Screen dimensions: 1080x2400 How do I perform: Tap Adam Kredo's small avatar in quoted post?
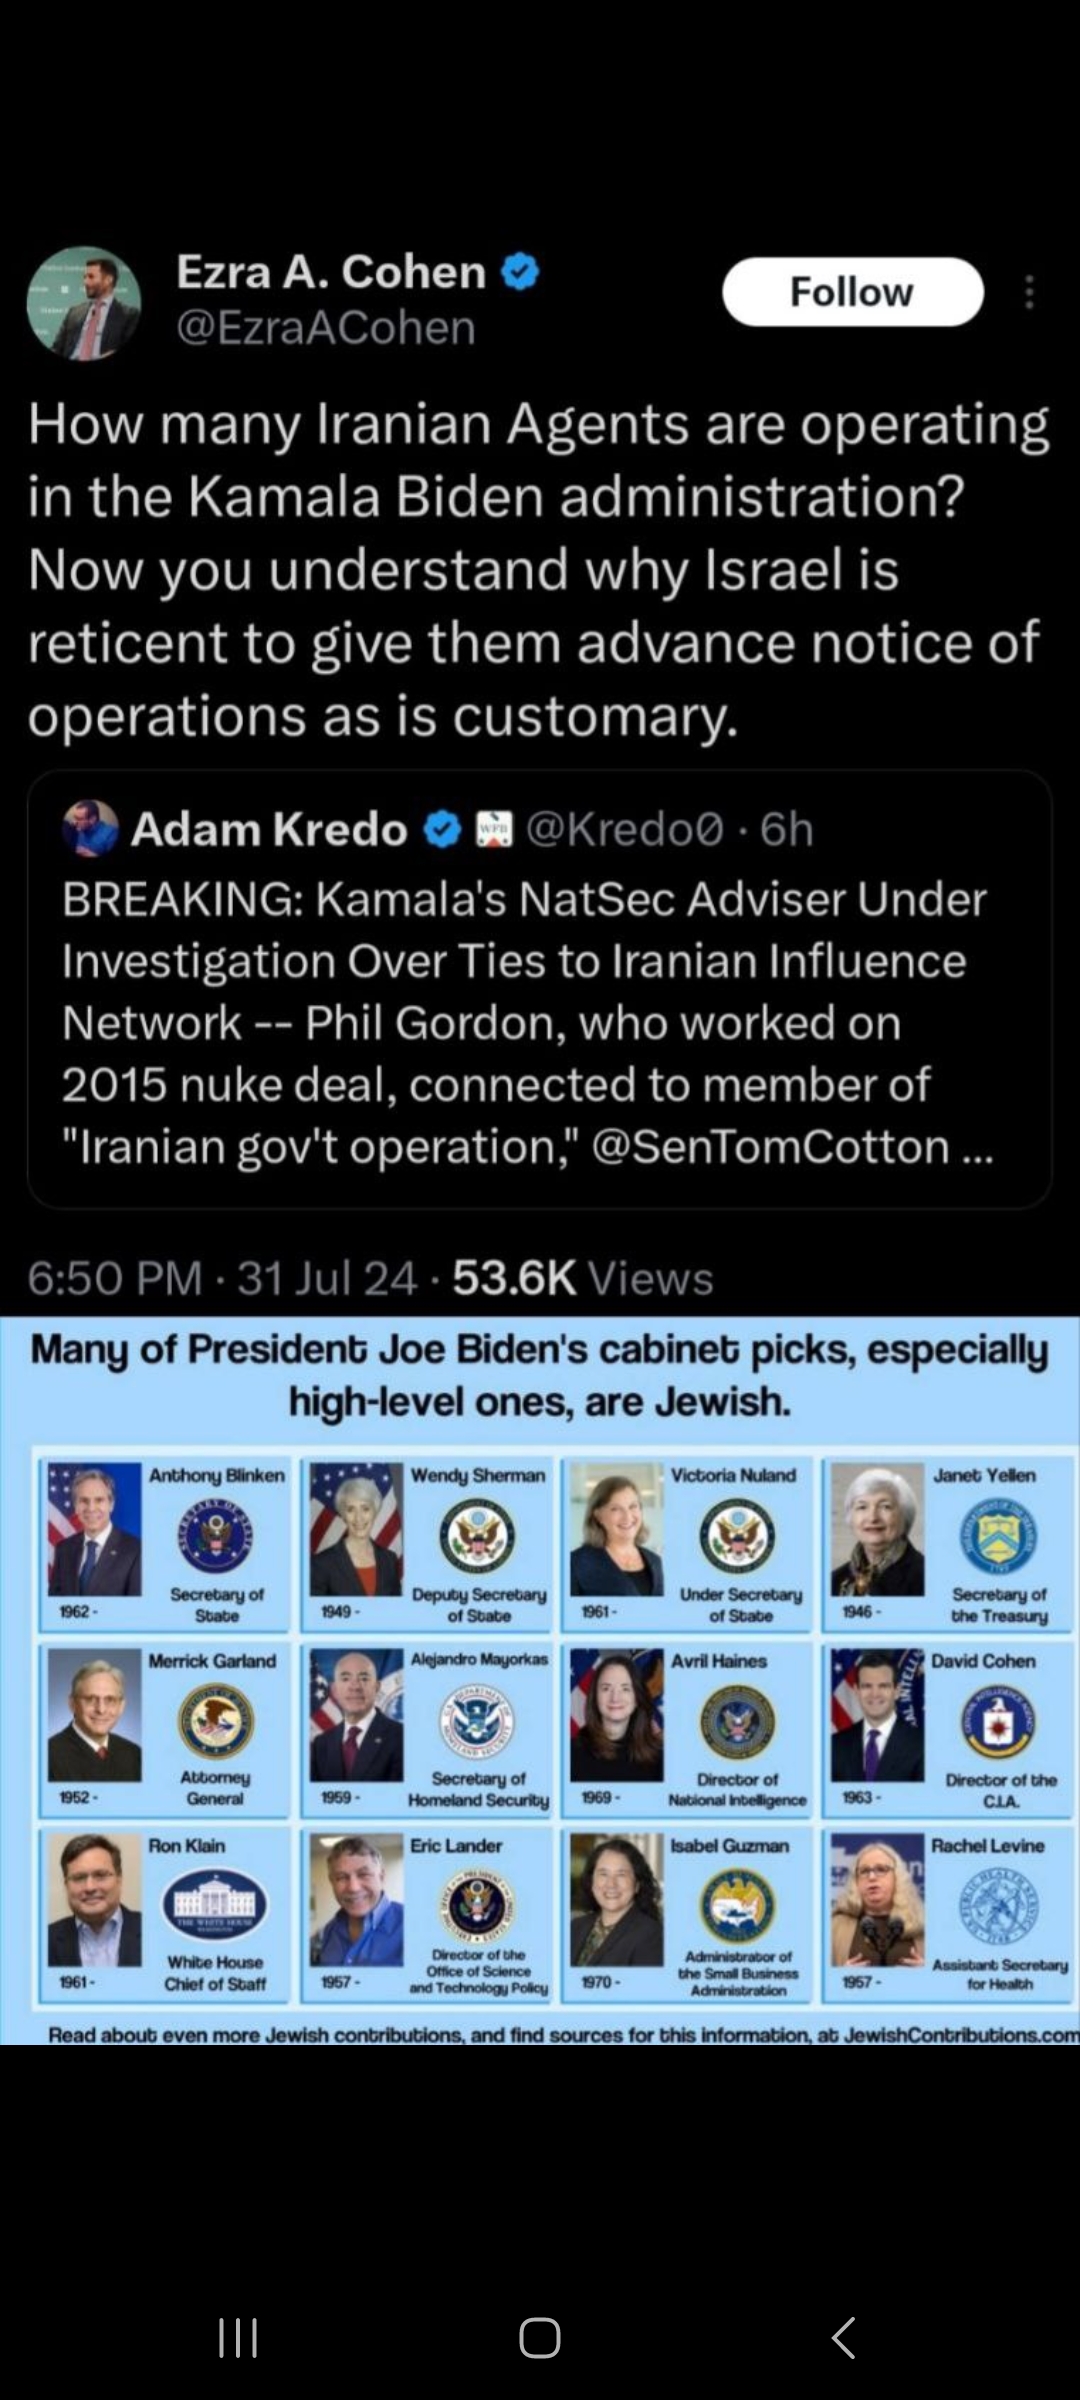[x=90, y=828]
